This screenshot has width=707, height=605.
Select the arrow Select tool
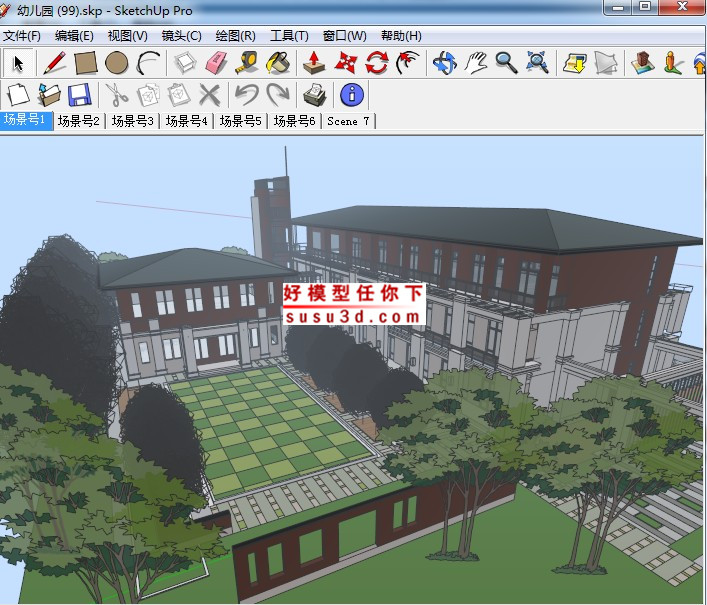pos(18,63)
